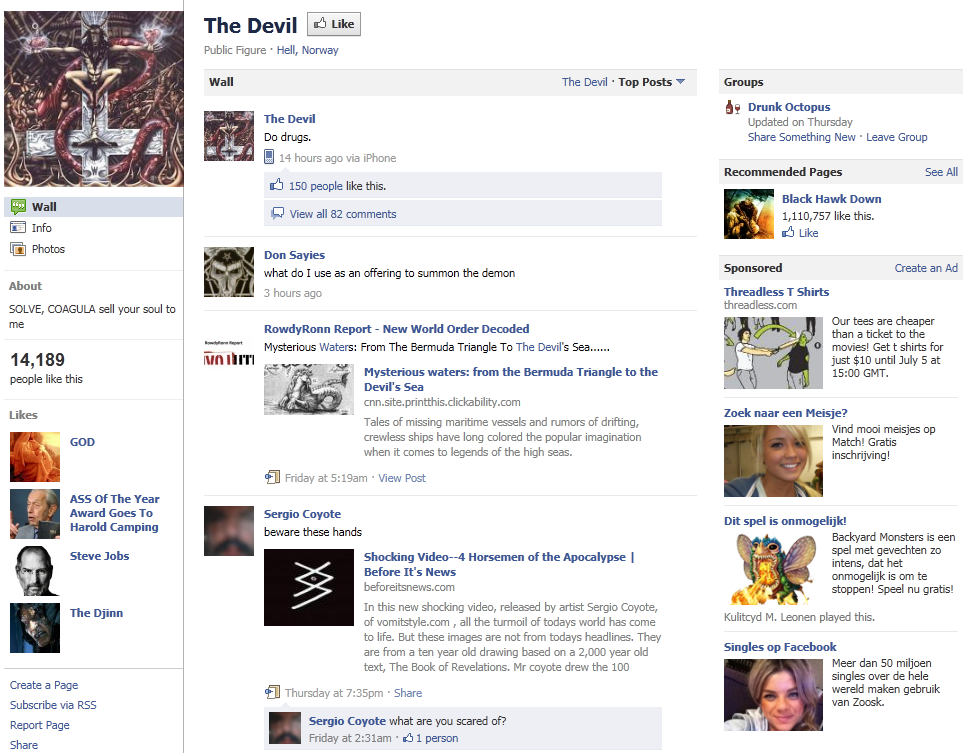Open Steve Jobs liked page
977x753 pixels.
100,556
